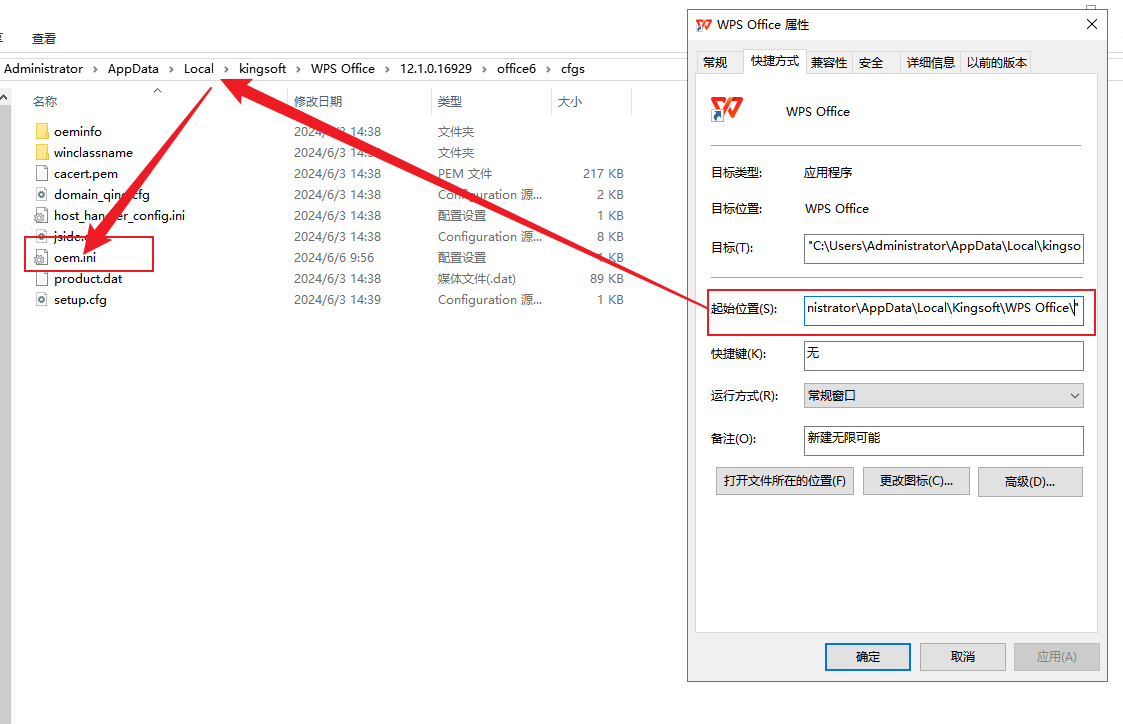Select the cacert.pem file icon

41,174
